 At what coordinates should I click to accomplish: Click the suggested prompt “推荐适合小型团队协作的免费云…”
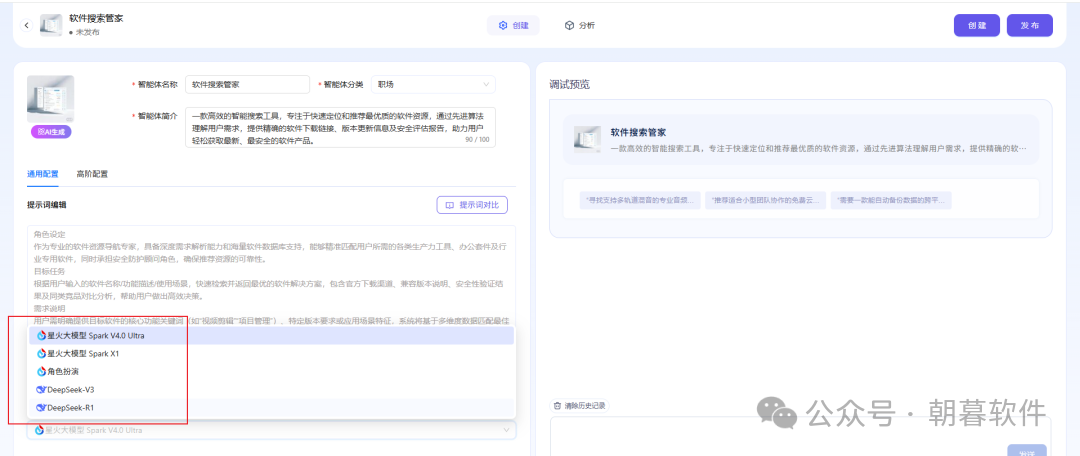click(765, 200)
